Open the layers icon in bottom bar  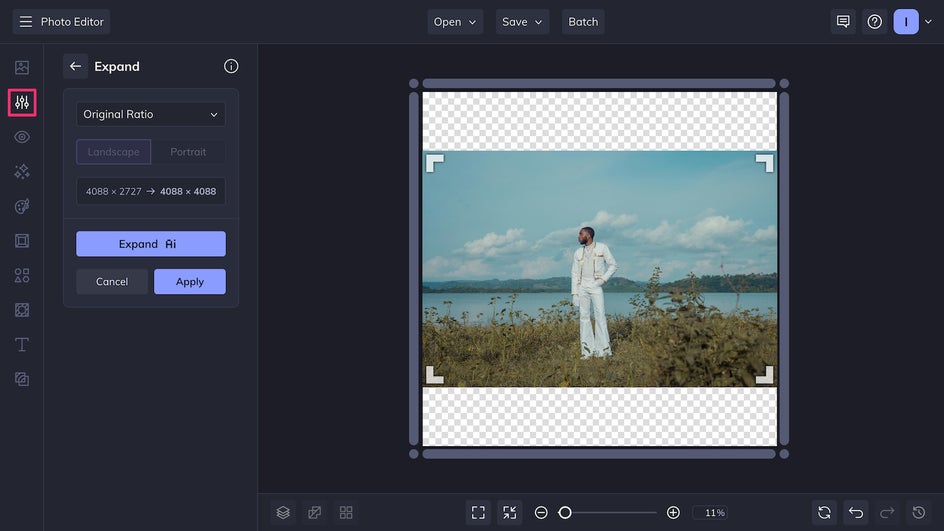tap(283, 512)
